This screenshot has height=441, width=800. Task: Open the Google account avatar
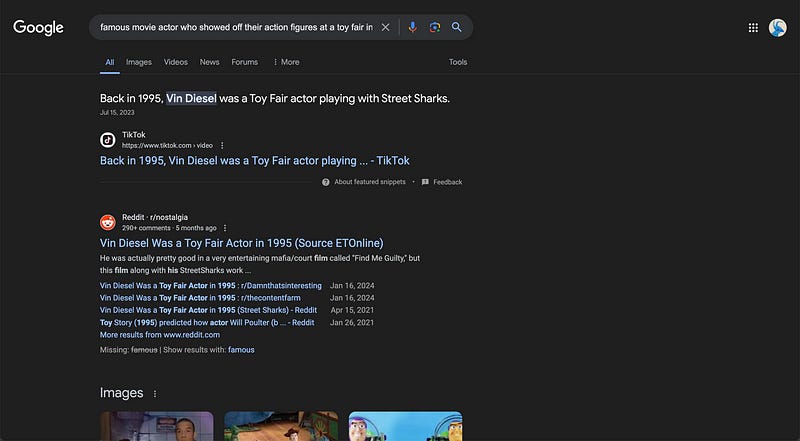[x=778, y=28]
